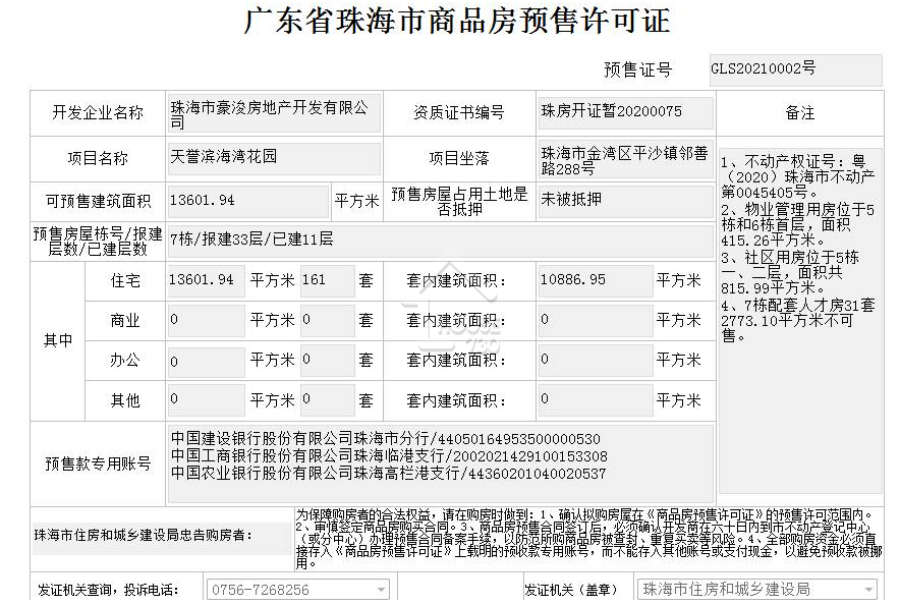Screen dimensions: 900x600
Task: Click the pre-sale bank account text area
Action: pos(440,463)
